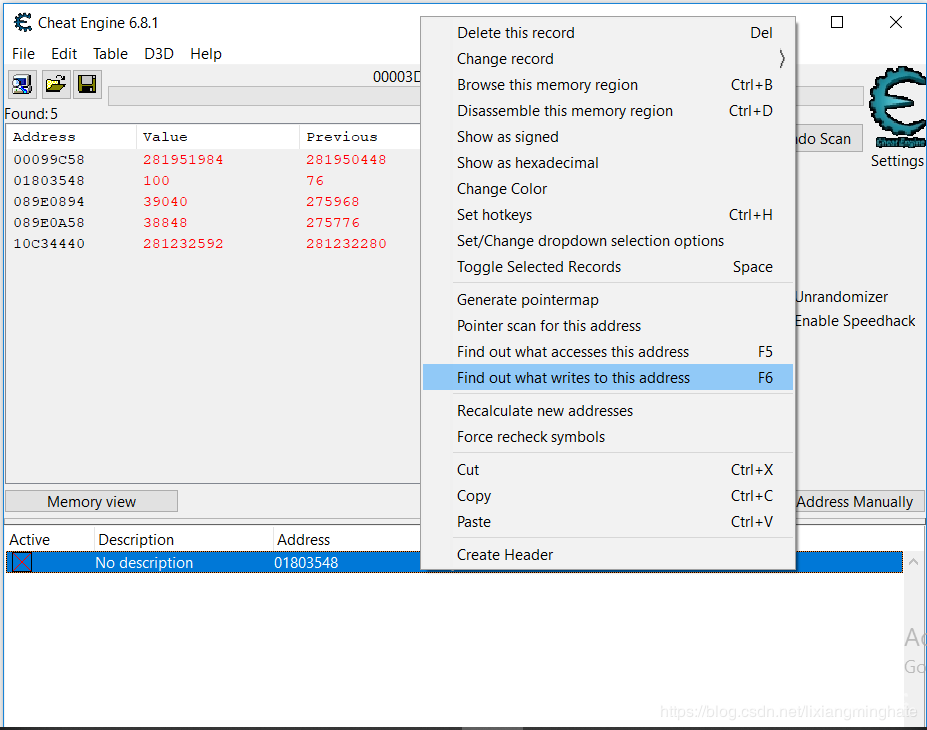Click the address list scrollbar up arrow

coord(913,562)
